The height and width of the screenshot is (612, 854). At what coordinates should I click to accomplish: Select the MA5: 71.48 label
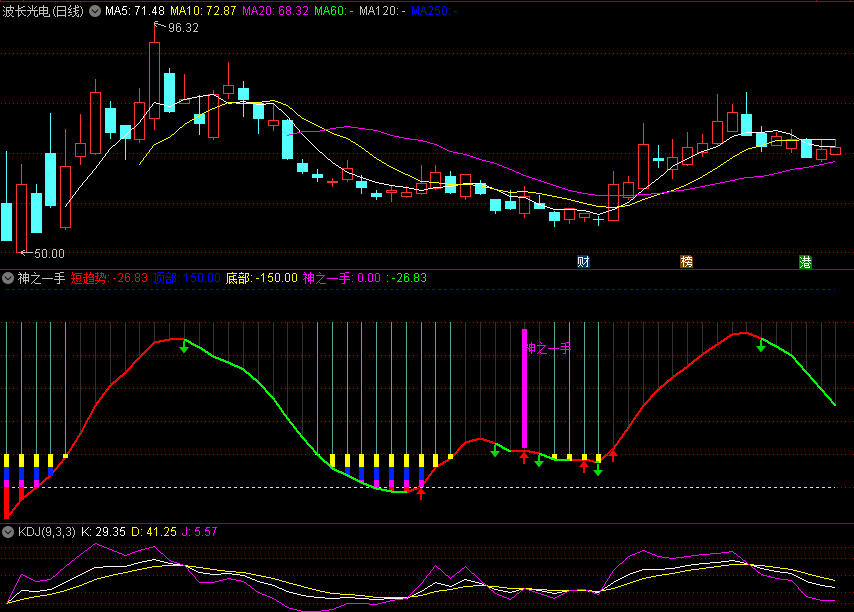(x=135, y=11)
